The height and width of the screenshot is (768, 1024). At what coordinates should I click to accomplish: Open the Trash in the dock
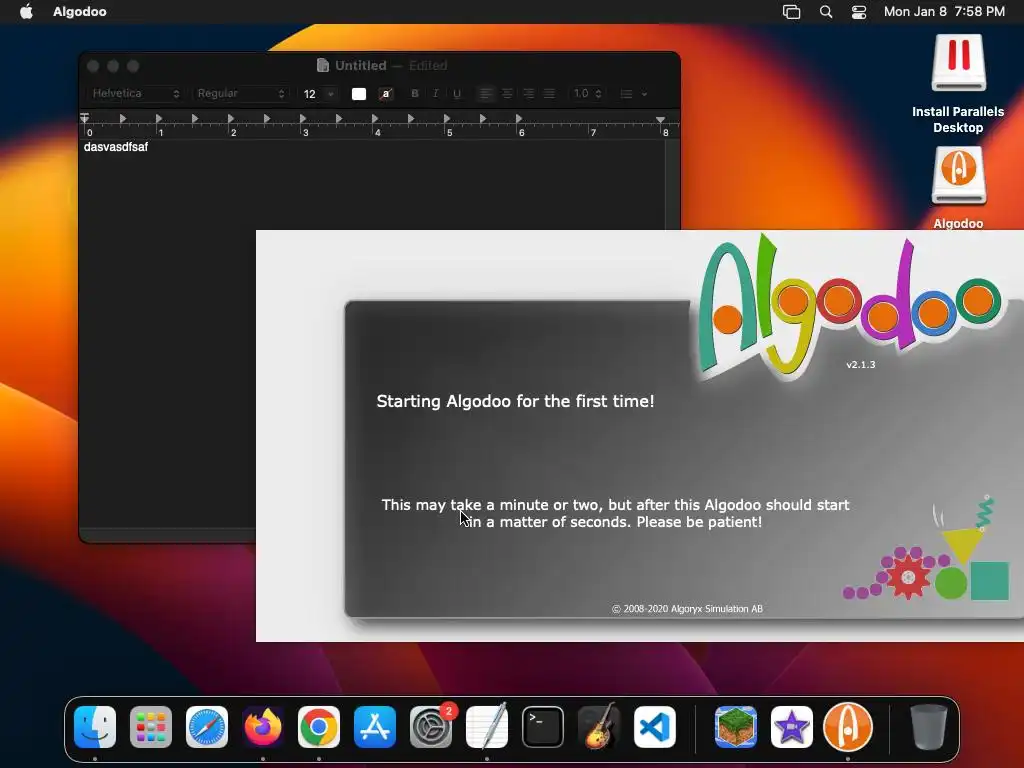click(929, 727)
